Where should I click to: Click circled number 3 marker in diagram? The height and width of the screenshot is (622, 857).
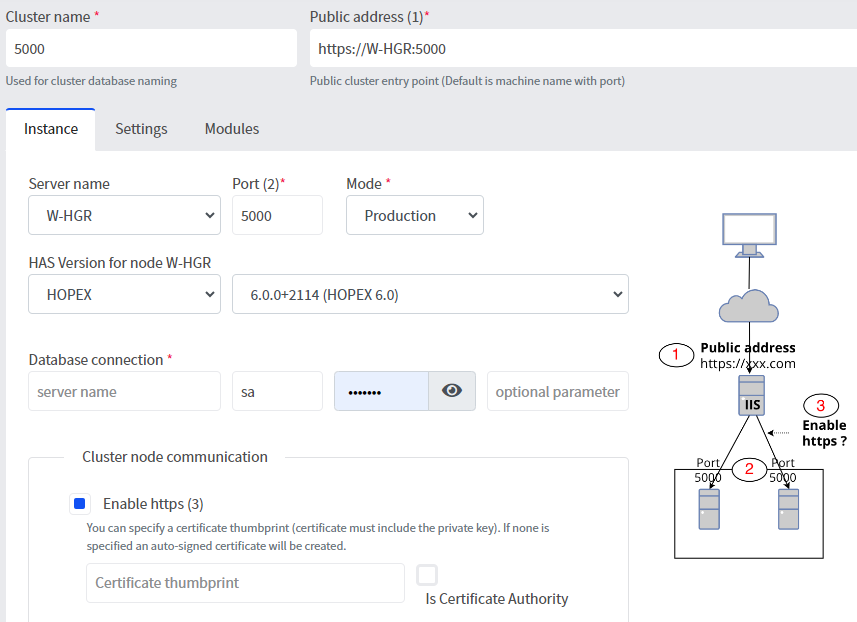821,405
